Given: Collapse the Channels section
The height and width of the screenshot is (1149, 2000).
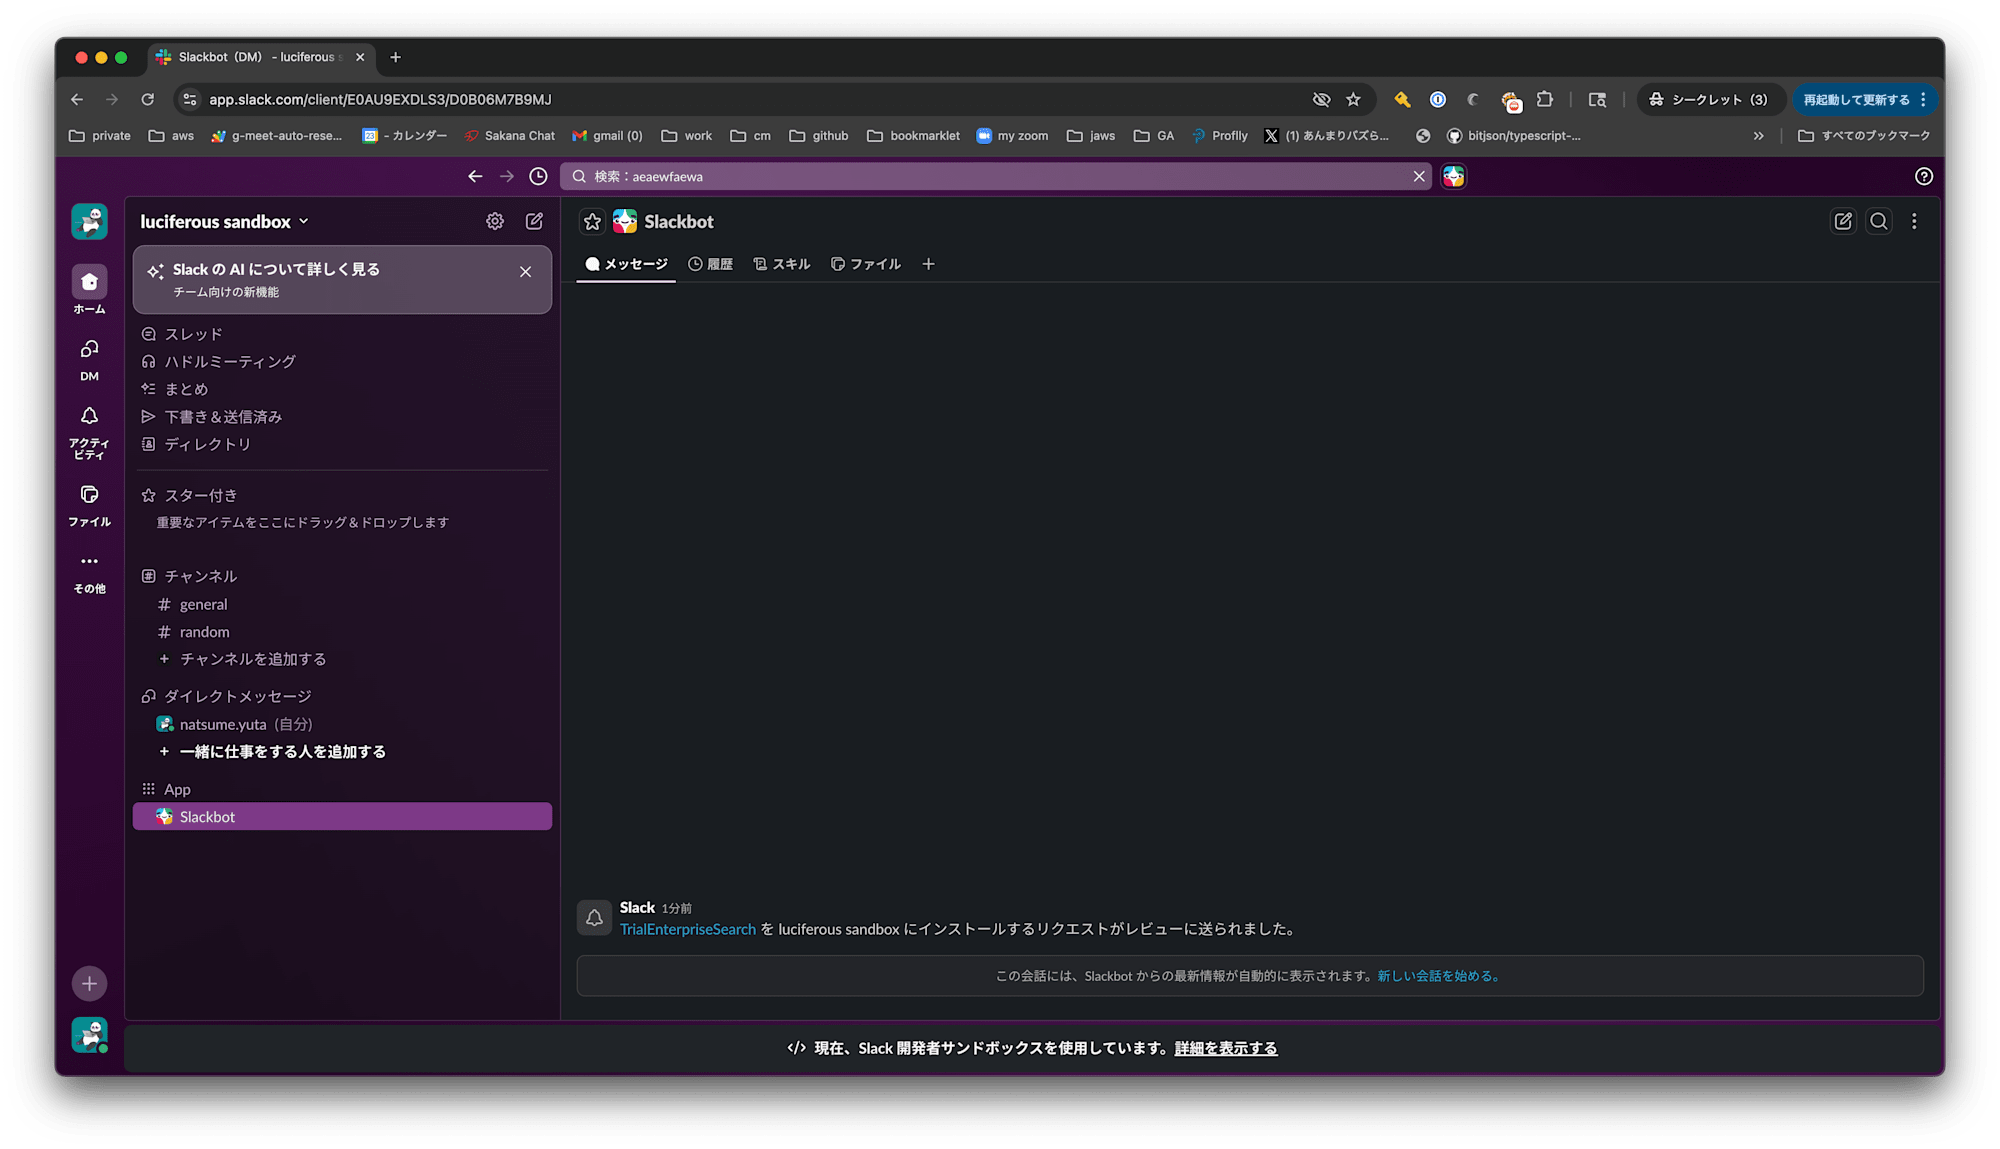Looking at the screenshot, I should pyautogui.click(x=200, y=576).
